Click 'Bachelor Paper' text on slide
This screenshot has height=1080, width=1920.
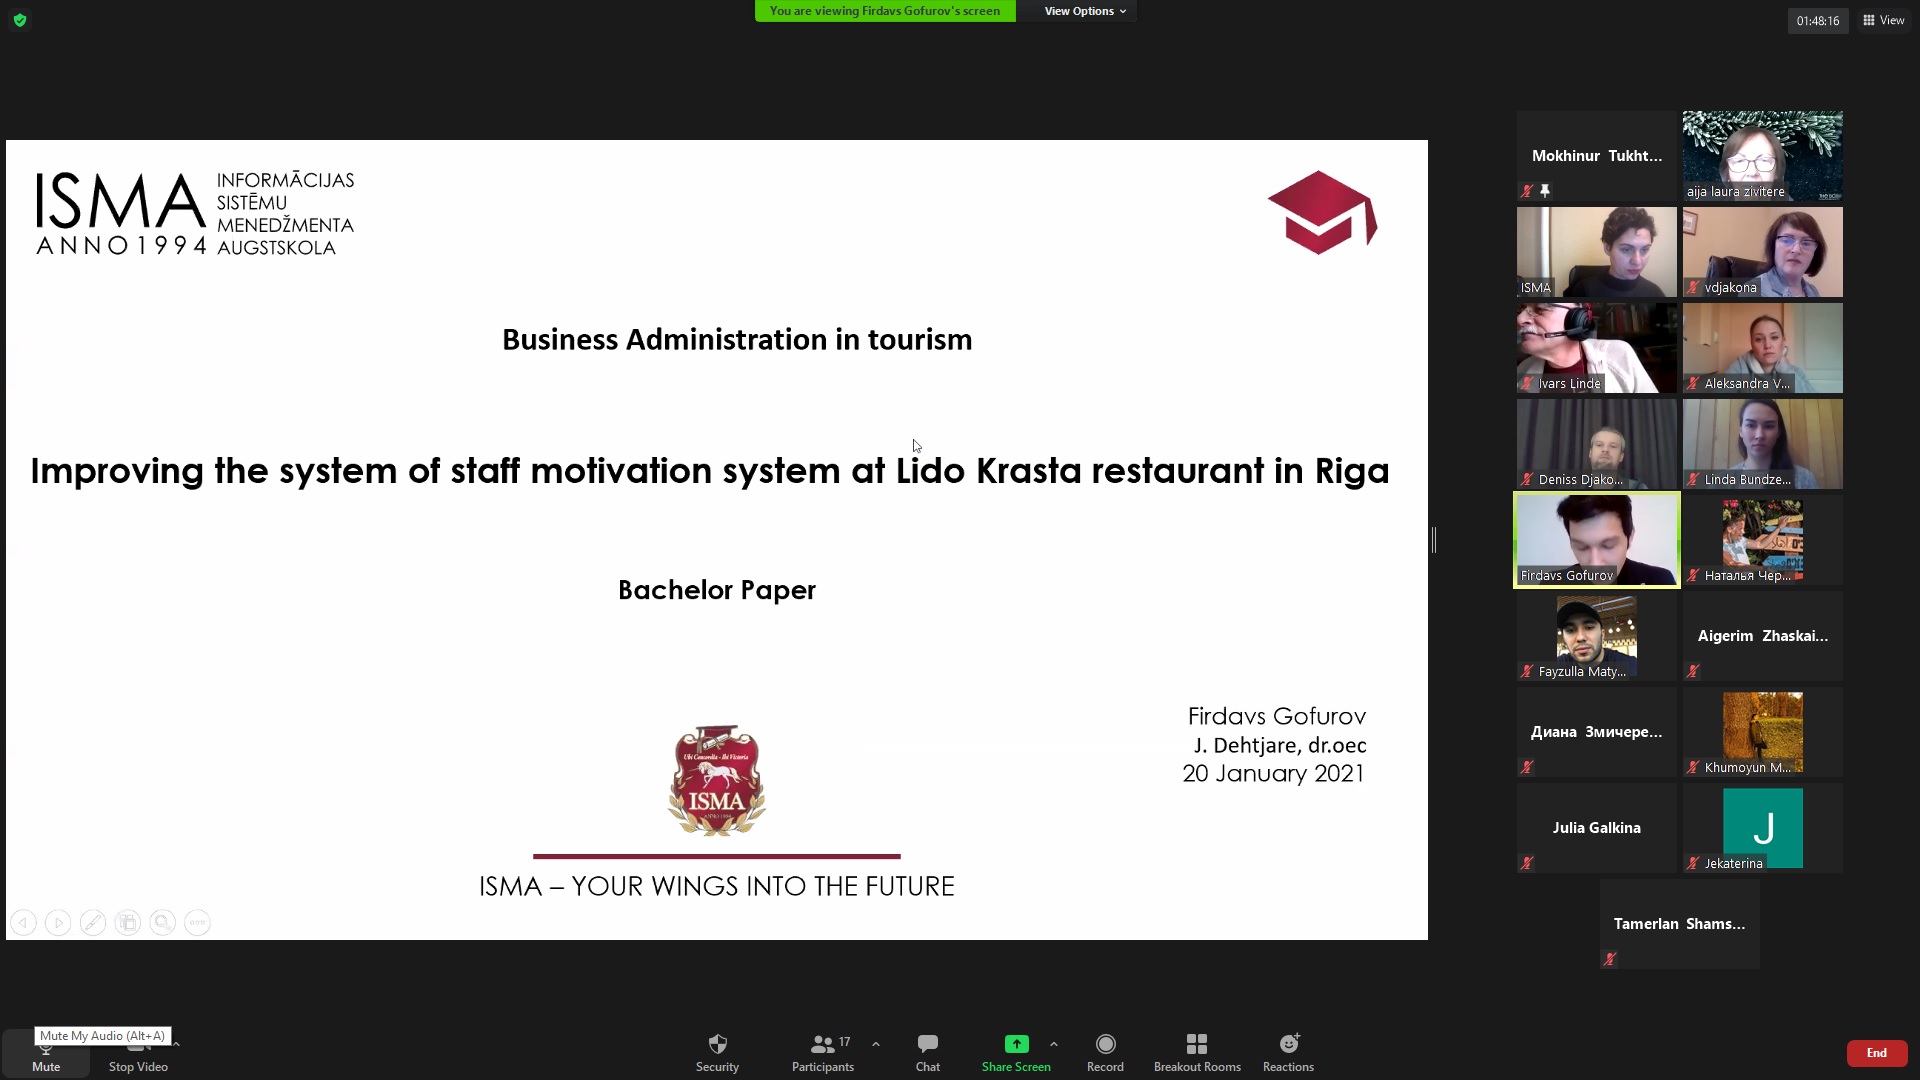[717, 590]
